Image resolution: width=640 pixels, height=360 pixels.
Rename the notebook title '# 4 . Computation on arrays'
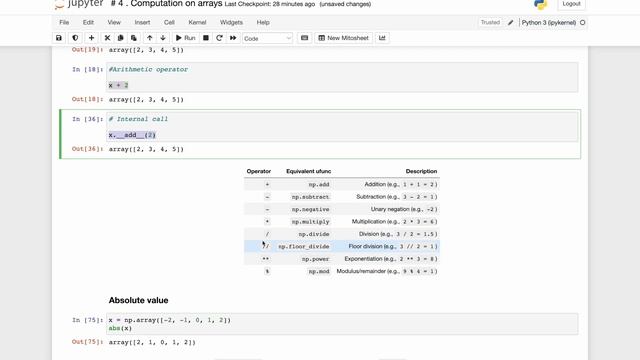pos(167,4)
